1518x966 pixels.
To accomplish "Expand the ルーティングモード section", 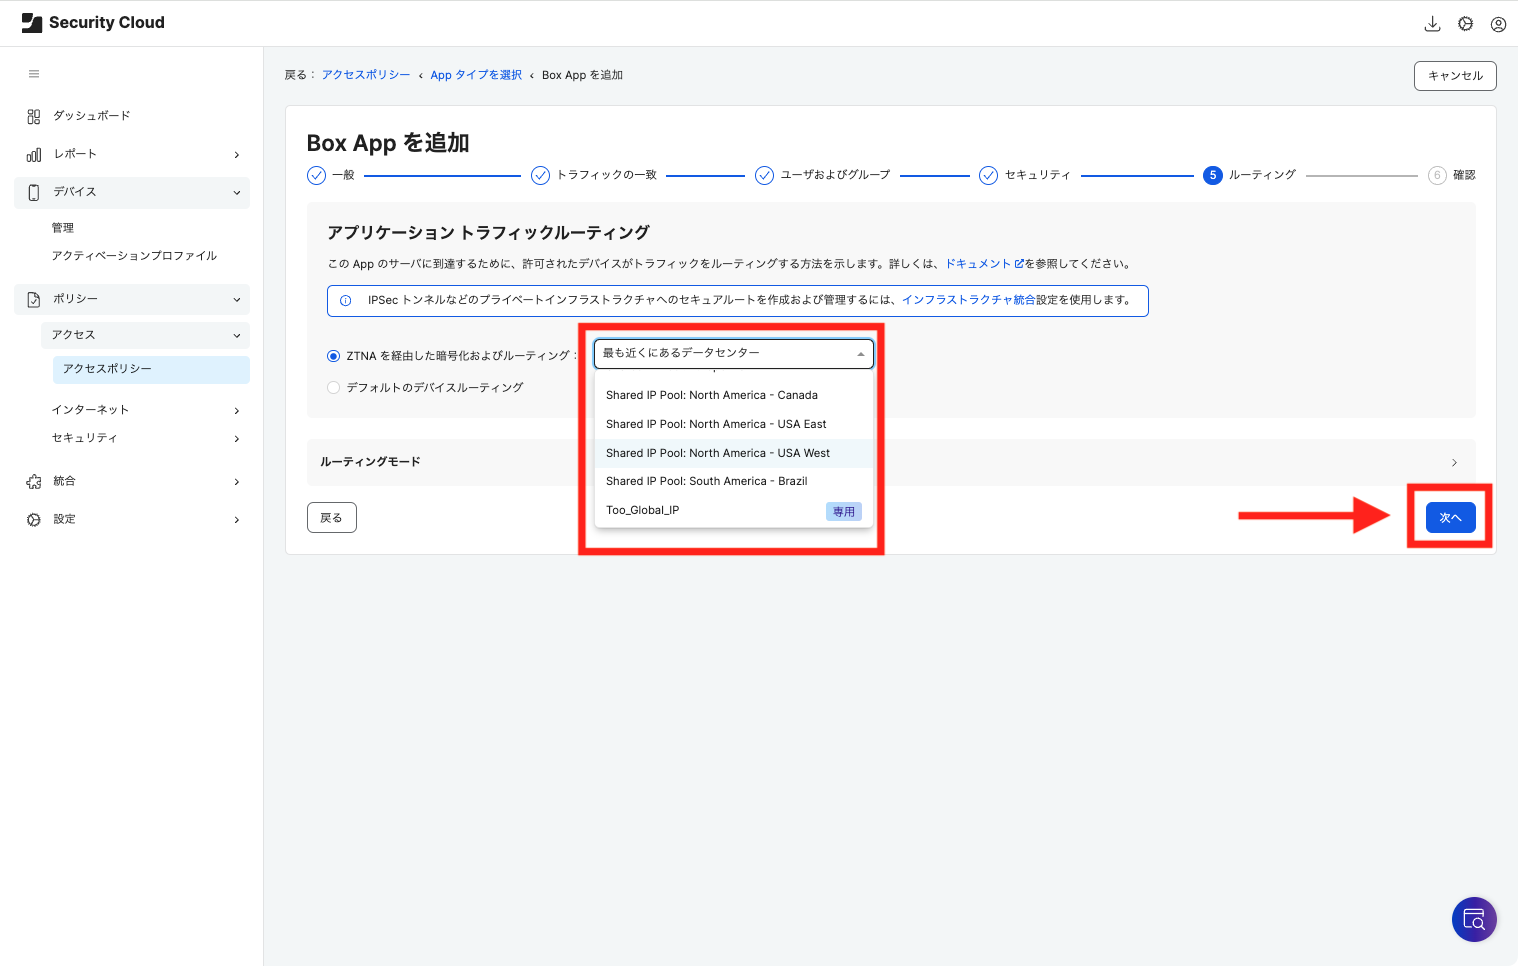I will (891, 462).
